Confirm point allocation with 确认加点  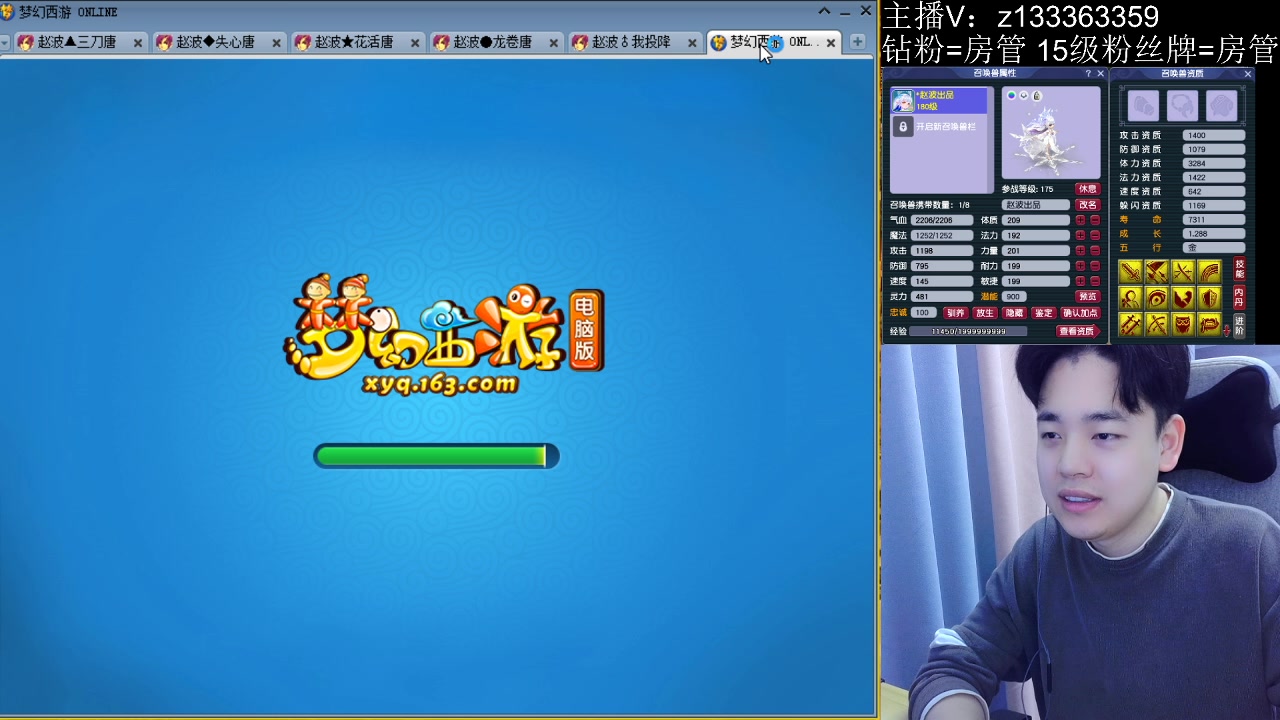1081,313
